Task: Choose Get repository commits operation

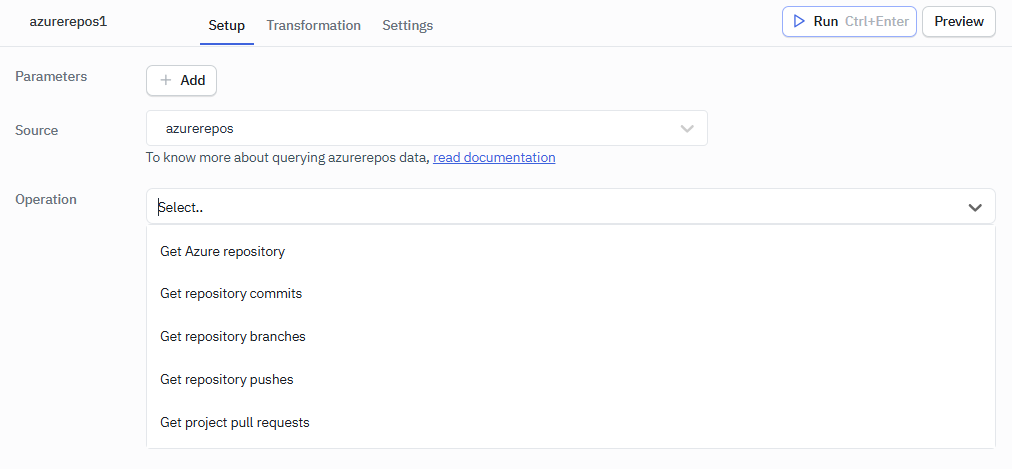Action: (571, 294)
